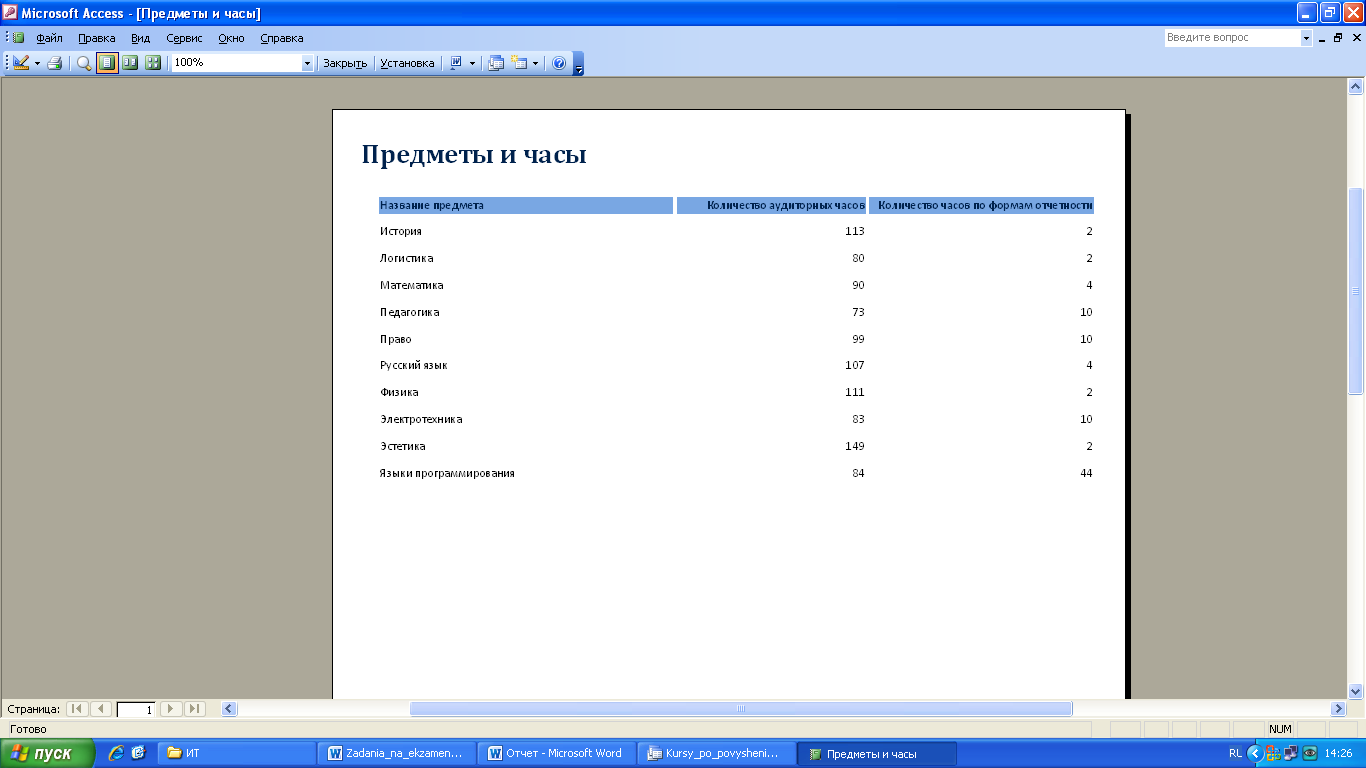Click horizontal scrollbar left arrow
This screenshot has width=1366, height=768.
pos(229,709)
